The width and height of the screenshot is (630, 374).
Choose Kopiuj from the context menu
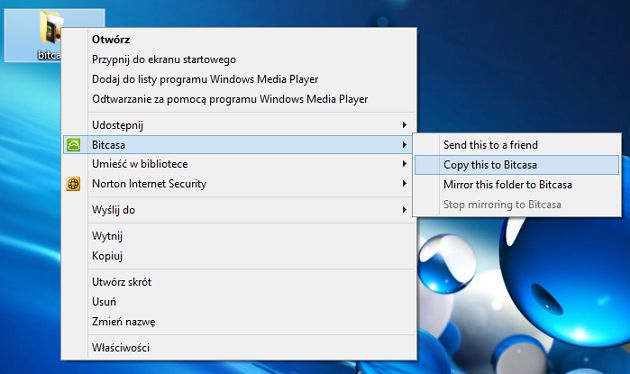click(239, 255)
